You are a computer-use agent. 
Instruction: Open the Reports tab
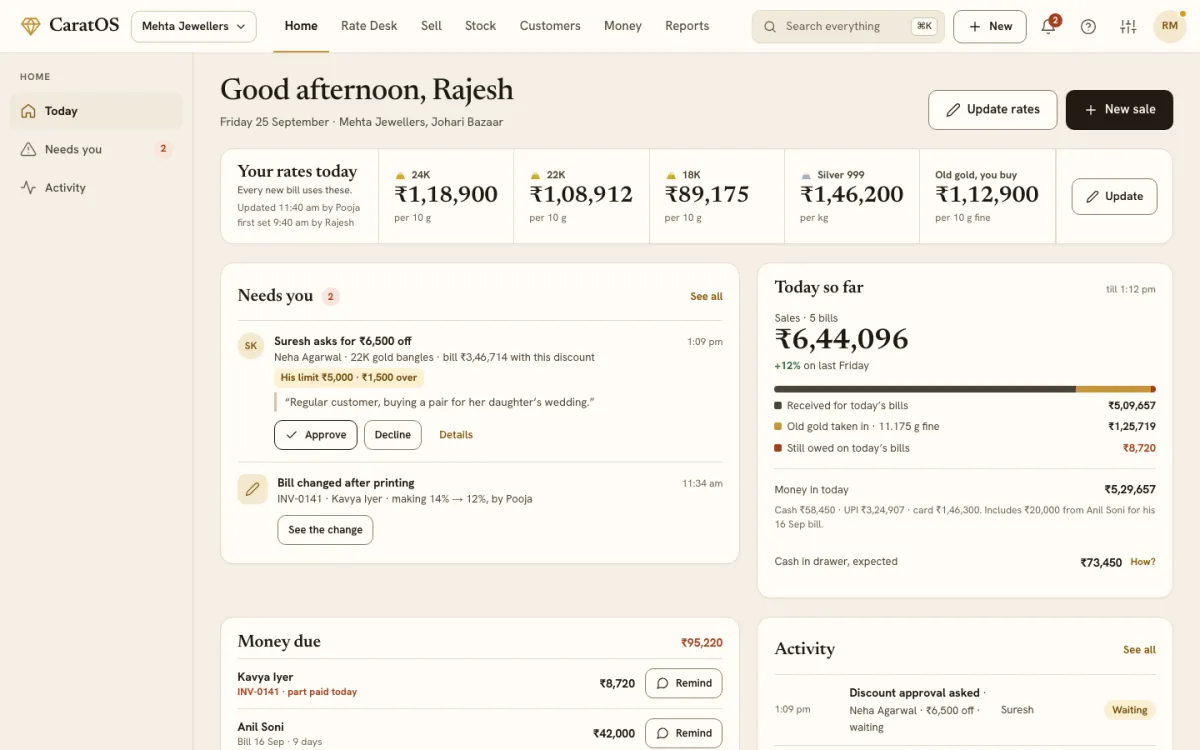click(687, 26)
